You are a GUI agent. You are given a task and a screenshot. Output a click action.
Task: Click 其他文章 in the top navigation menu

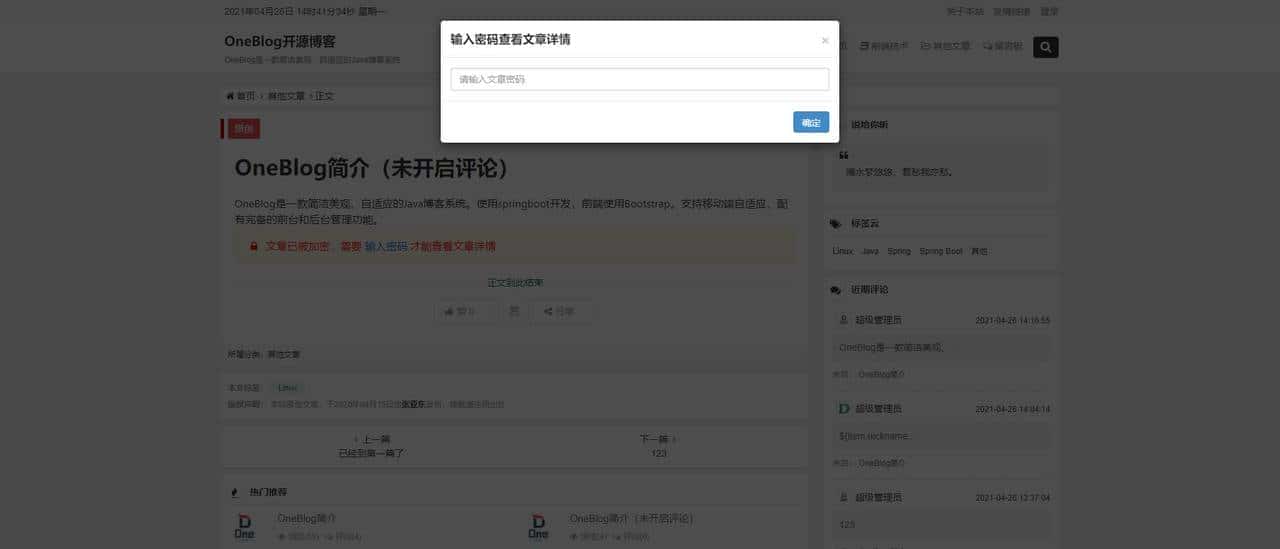point(946,46)
